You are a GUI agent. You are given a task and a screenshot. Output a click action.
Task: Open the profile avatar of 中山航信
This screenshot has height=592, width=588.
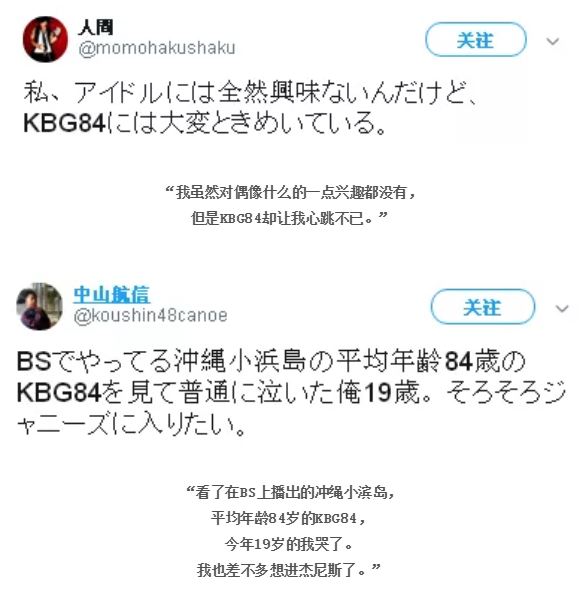point(39,306)
